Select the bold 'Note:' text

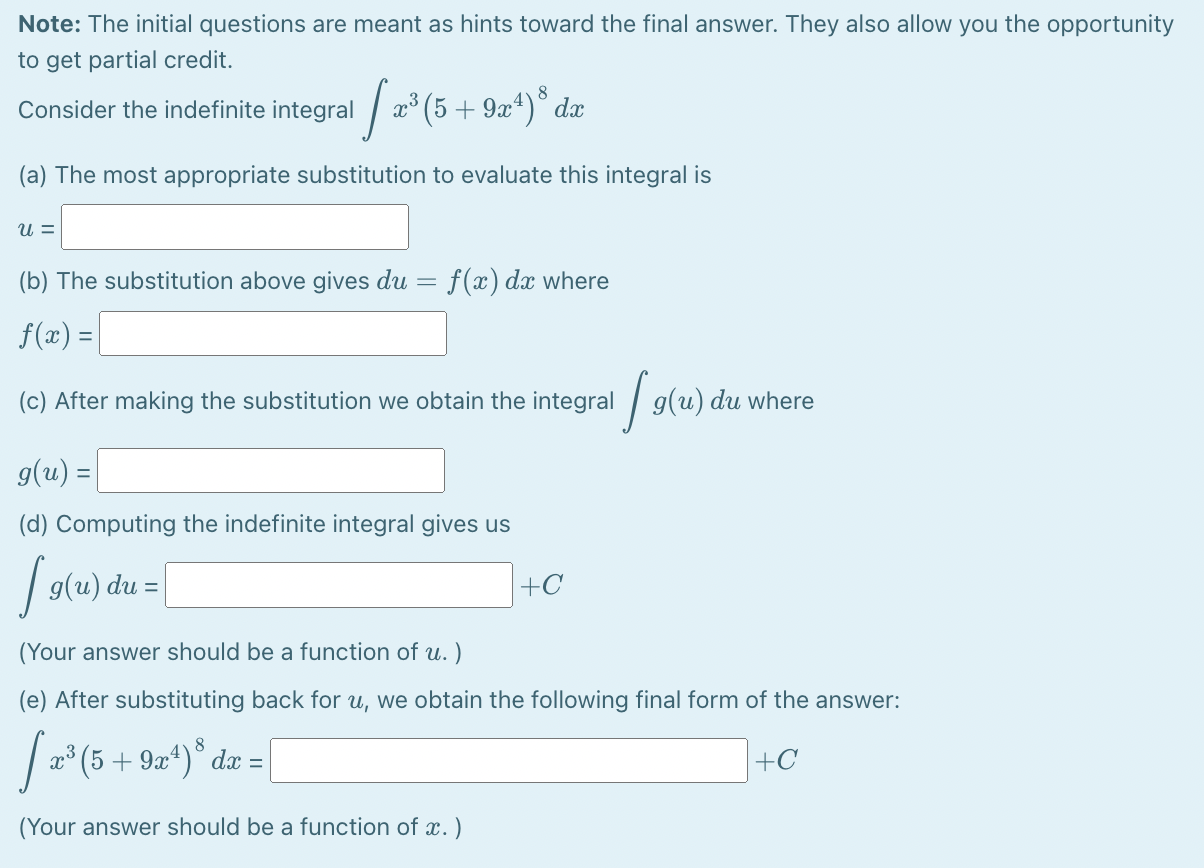click(47, 23)
